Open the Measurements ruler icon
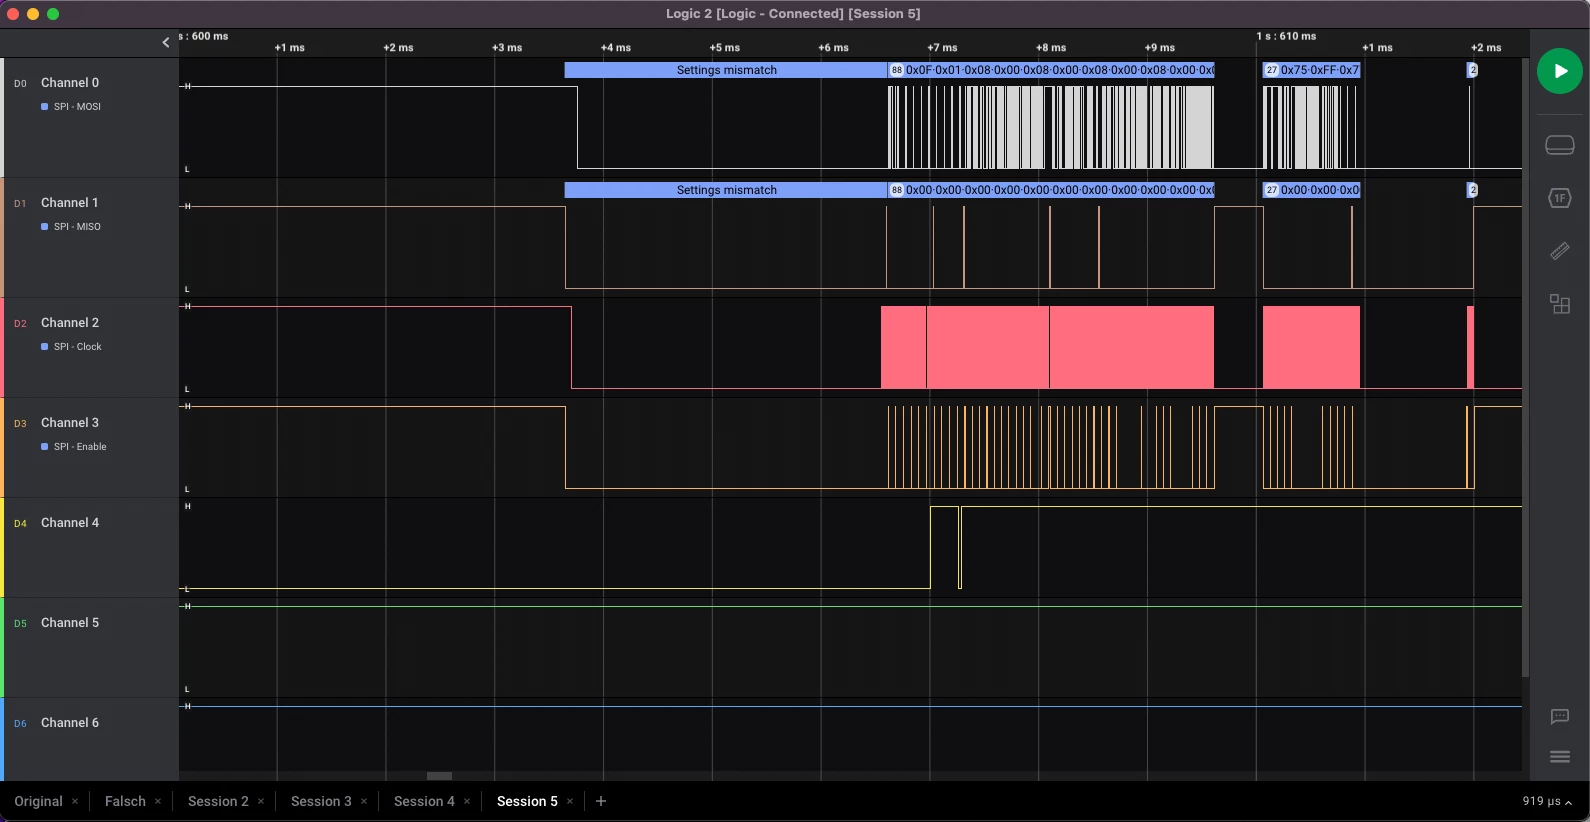 [1559, 251]
